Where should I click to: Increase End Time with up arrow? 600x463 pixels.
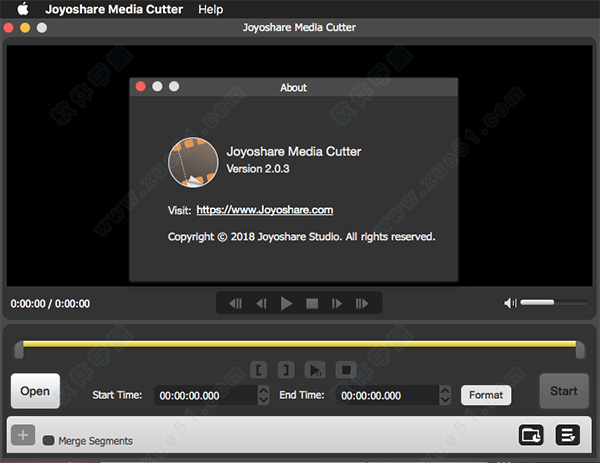coord(445,390)
